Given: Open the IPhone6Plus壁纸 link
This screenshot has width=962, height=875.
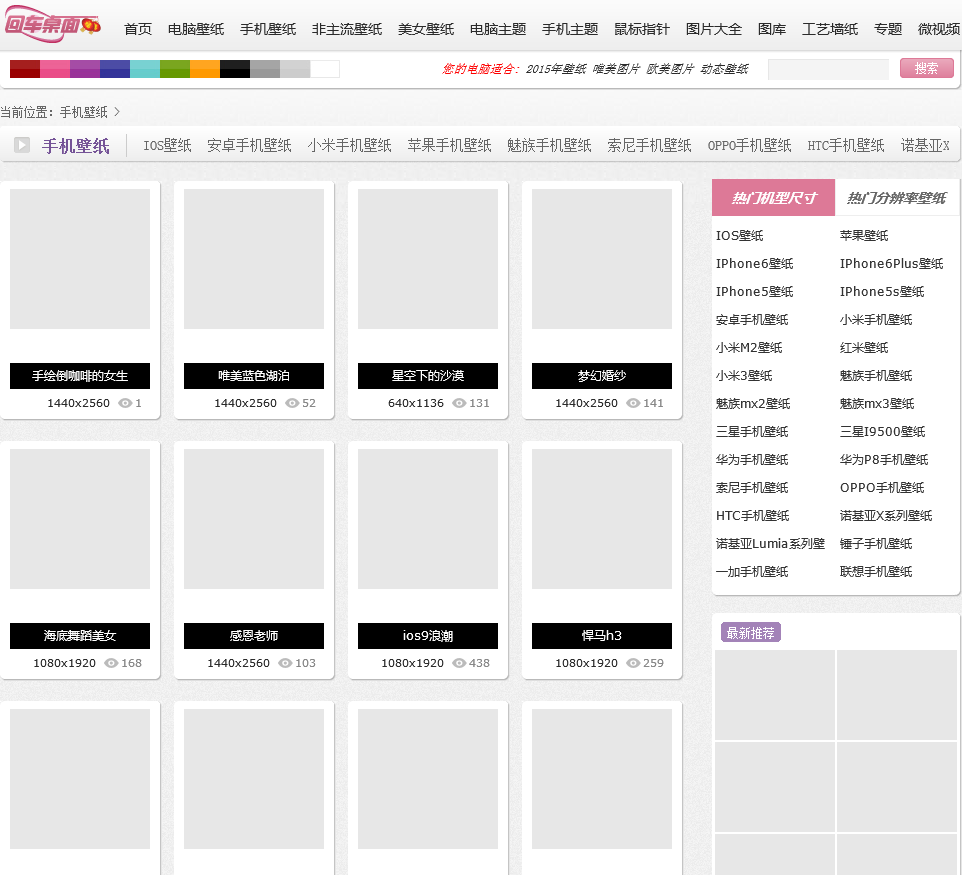Looking at the screenshot, I should (x=891, y=264).
